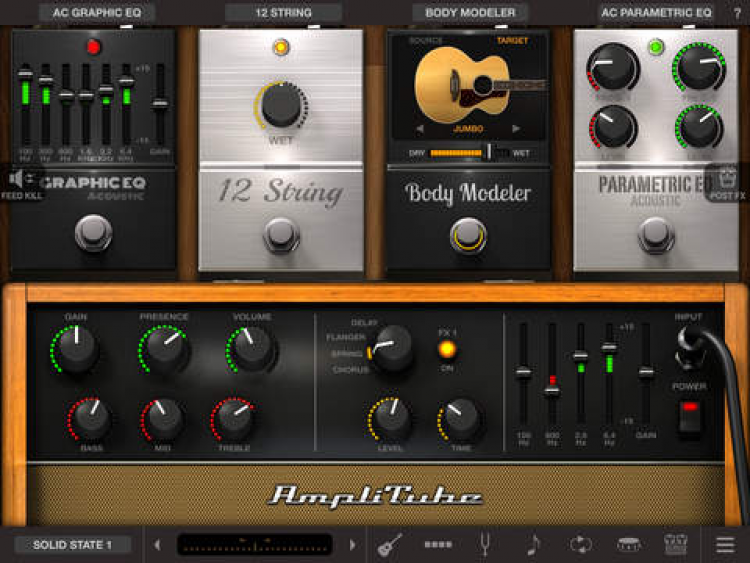
Task: Open the recorder studio icon in bottom bar
Action: click(x=675, y=545)
